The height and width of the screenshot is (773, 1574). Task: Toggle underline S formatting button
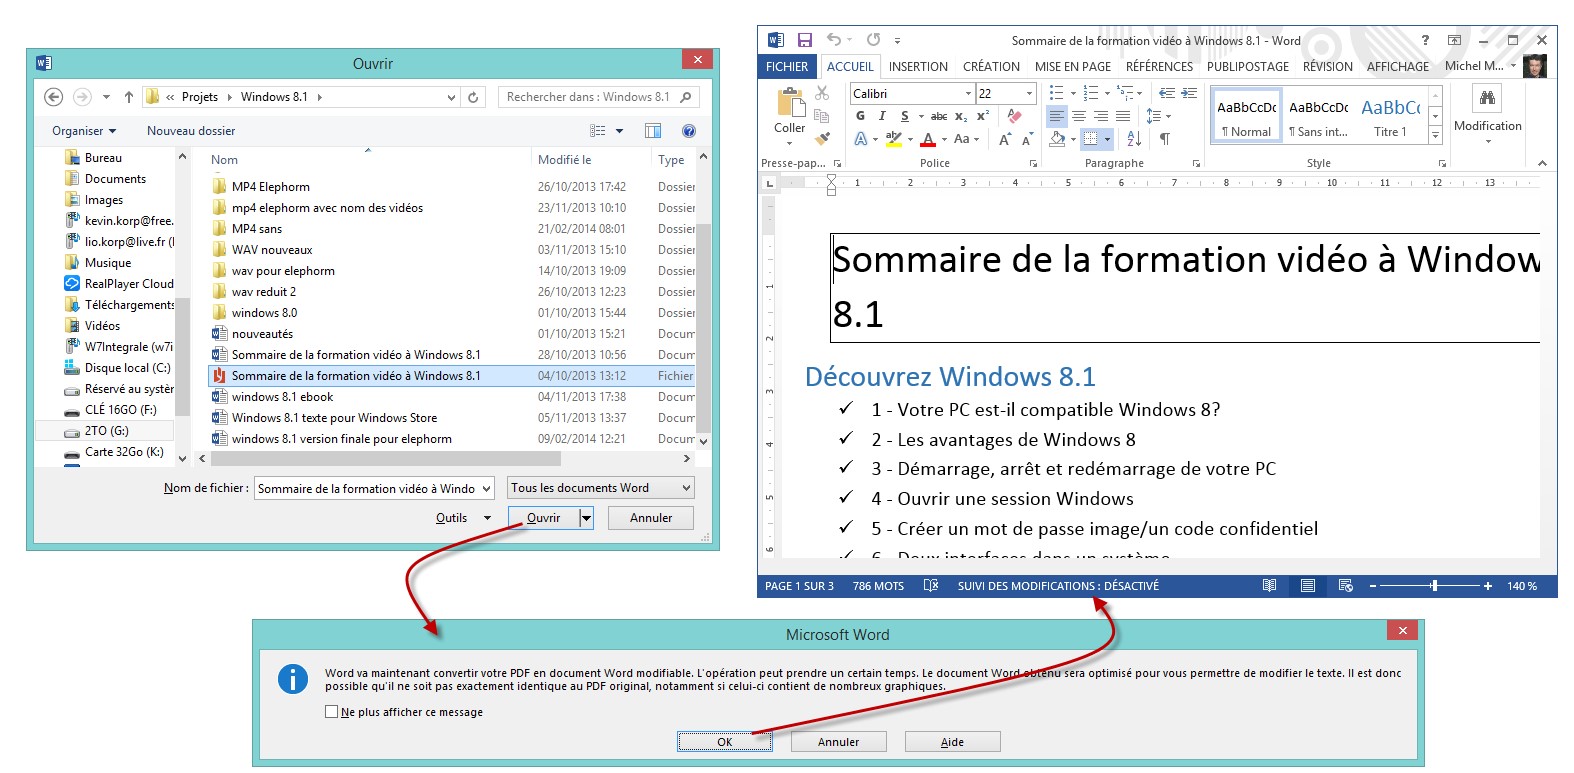tap(904, 116)
